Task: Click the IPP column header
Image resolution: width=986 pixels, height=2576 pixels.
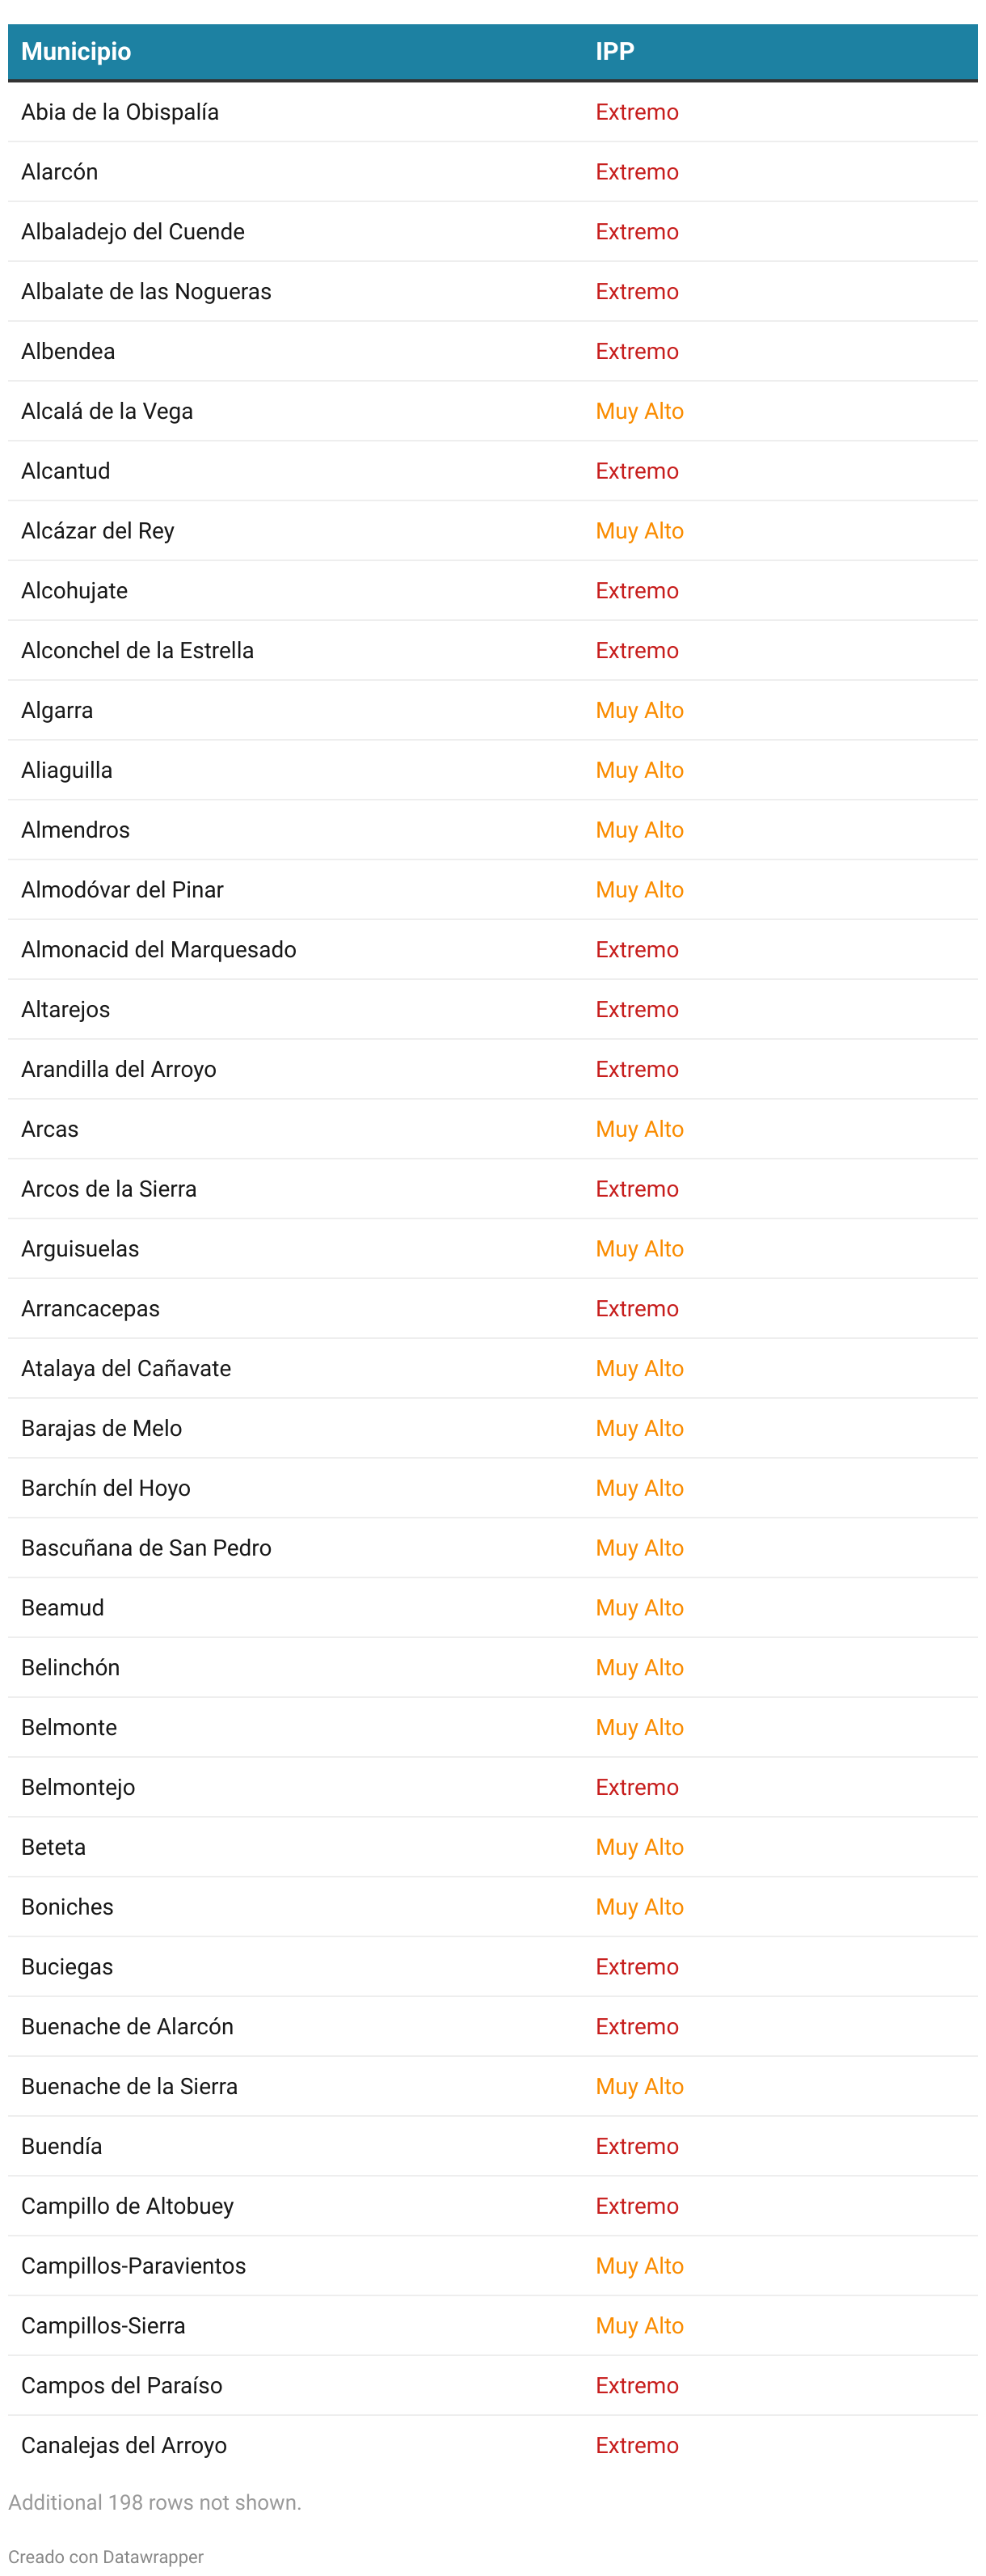Action: click(614, 52)
